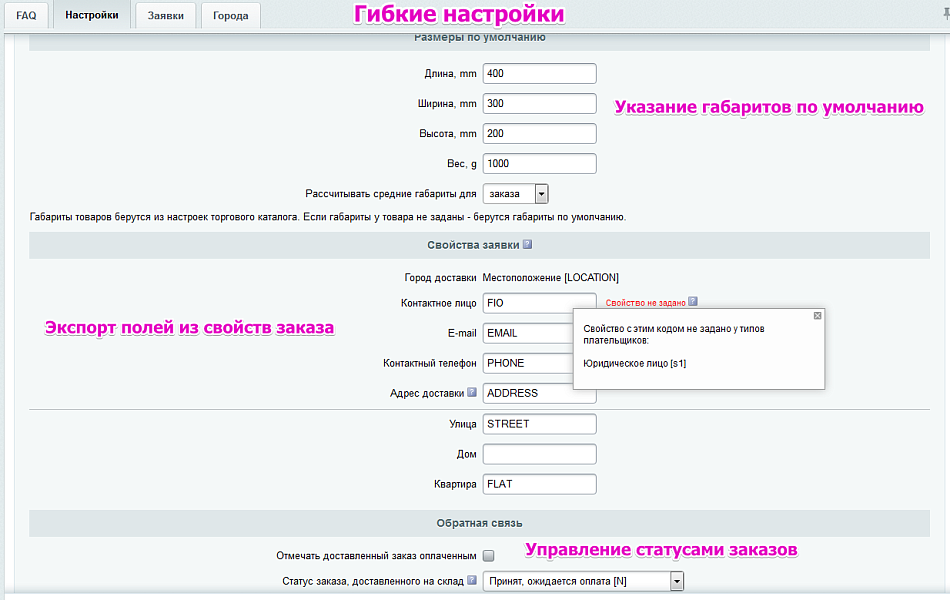Click the Длина input field showing 400
This screenshot has width=950, height=600.
(x=539, y=72)
